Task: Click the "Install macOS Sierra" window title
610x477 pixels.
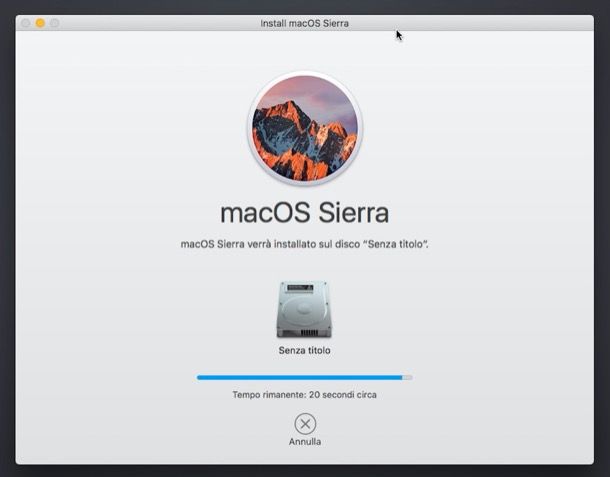Action: coord(305,23)
